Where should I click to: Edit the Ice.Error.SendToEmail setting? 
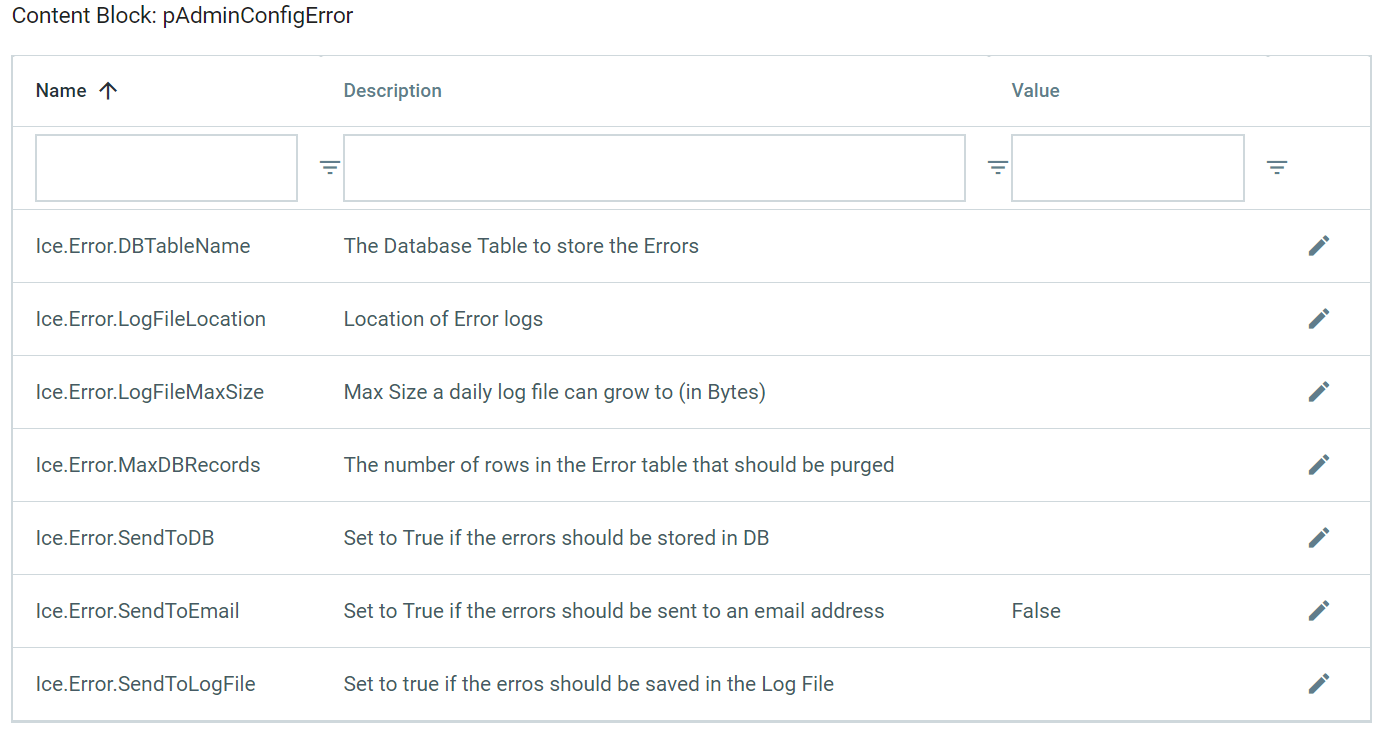pyautogui.click(x=1319, y=611)
